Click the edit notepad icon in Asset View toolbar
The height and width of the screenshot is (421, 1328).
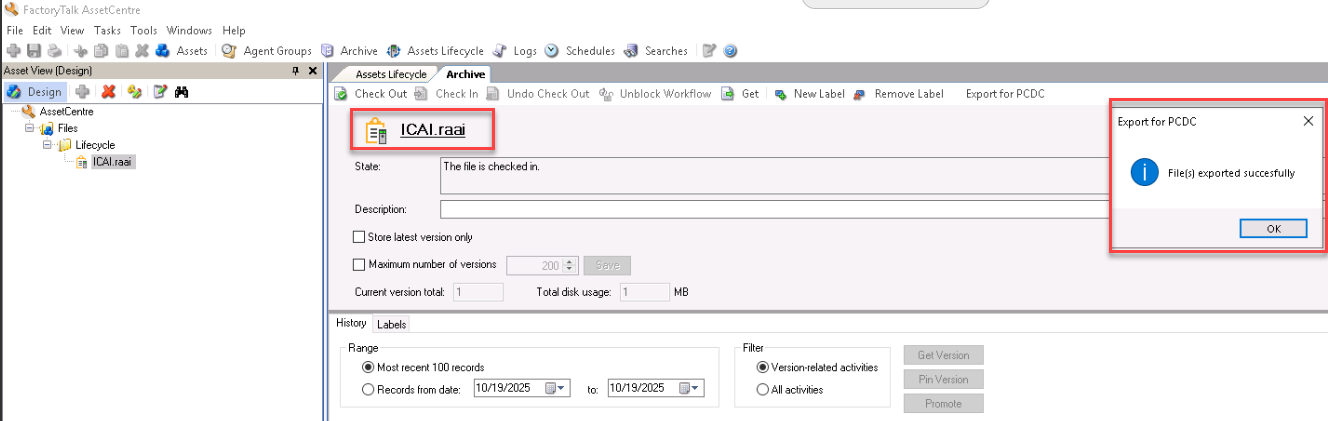[x=160, y=91]
